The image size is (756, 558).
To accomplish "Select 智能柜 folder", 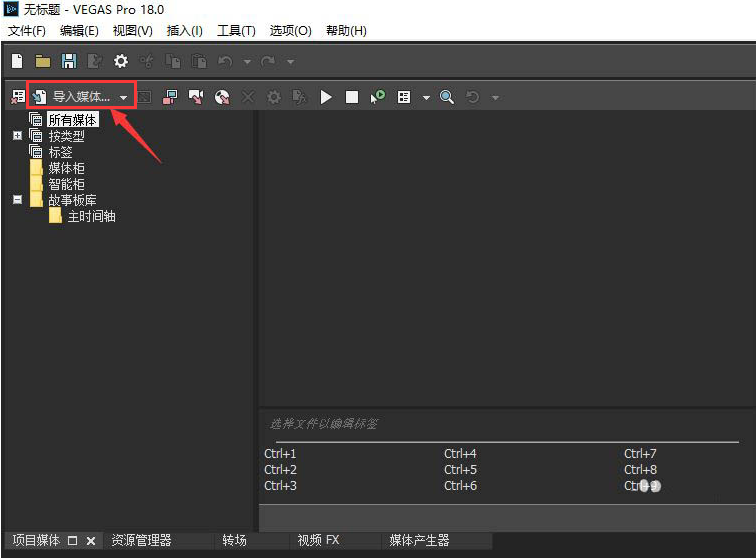I will point(67,184).
